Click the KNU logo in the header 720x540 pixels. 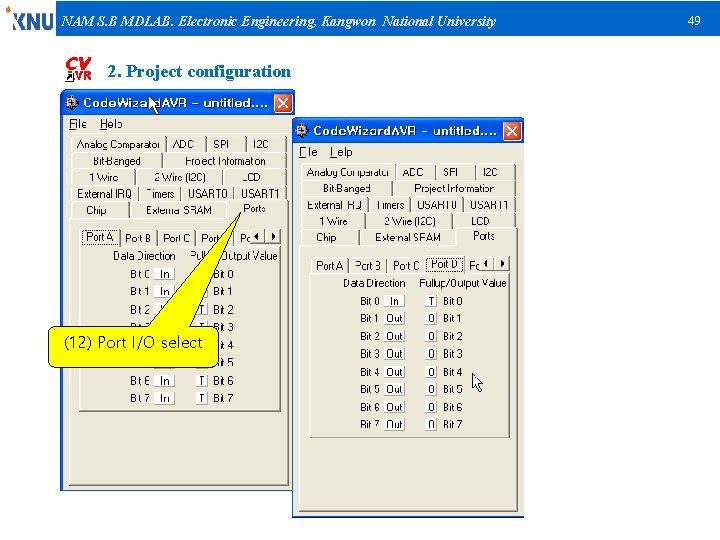tap(28, 19)
